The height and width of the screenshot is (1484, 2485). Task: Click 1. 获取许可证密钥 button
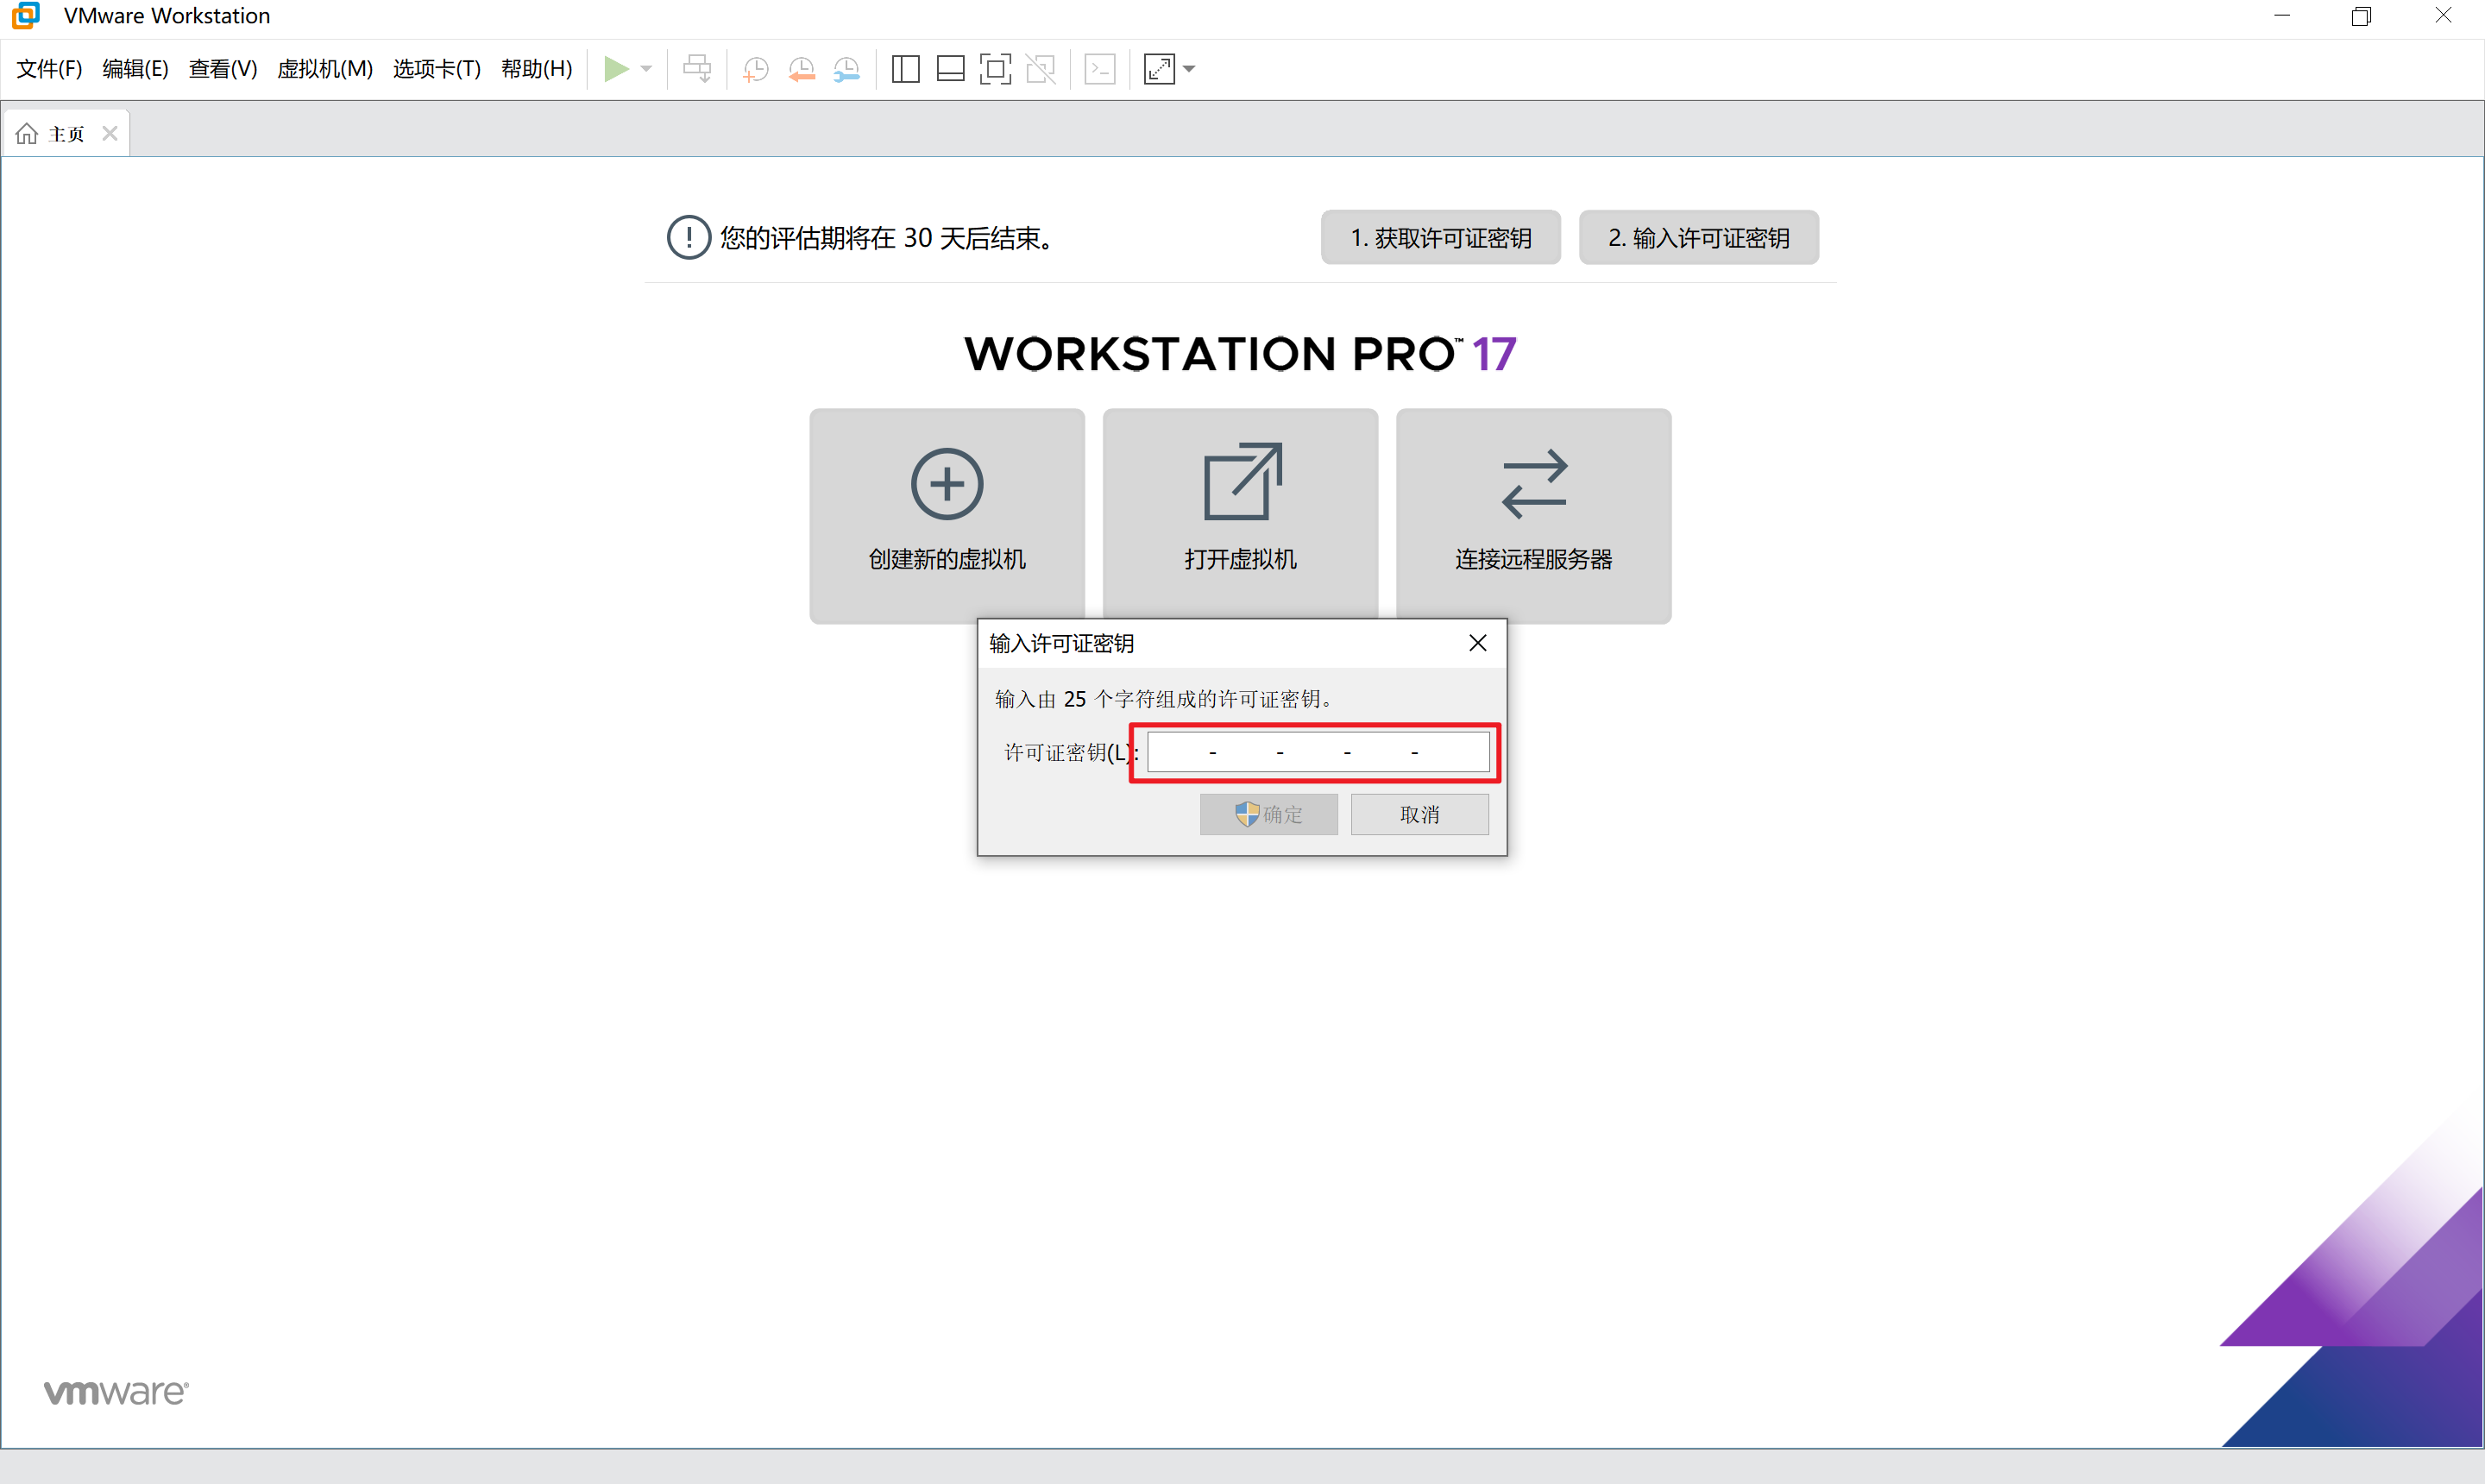tap(1440, 238)
